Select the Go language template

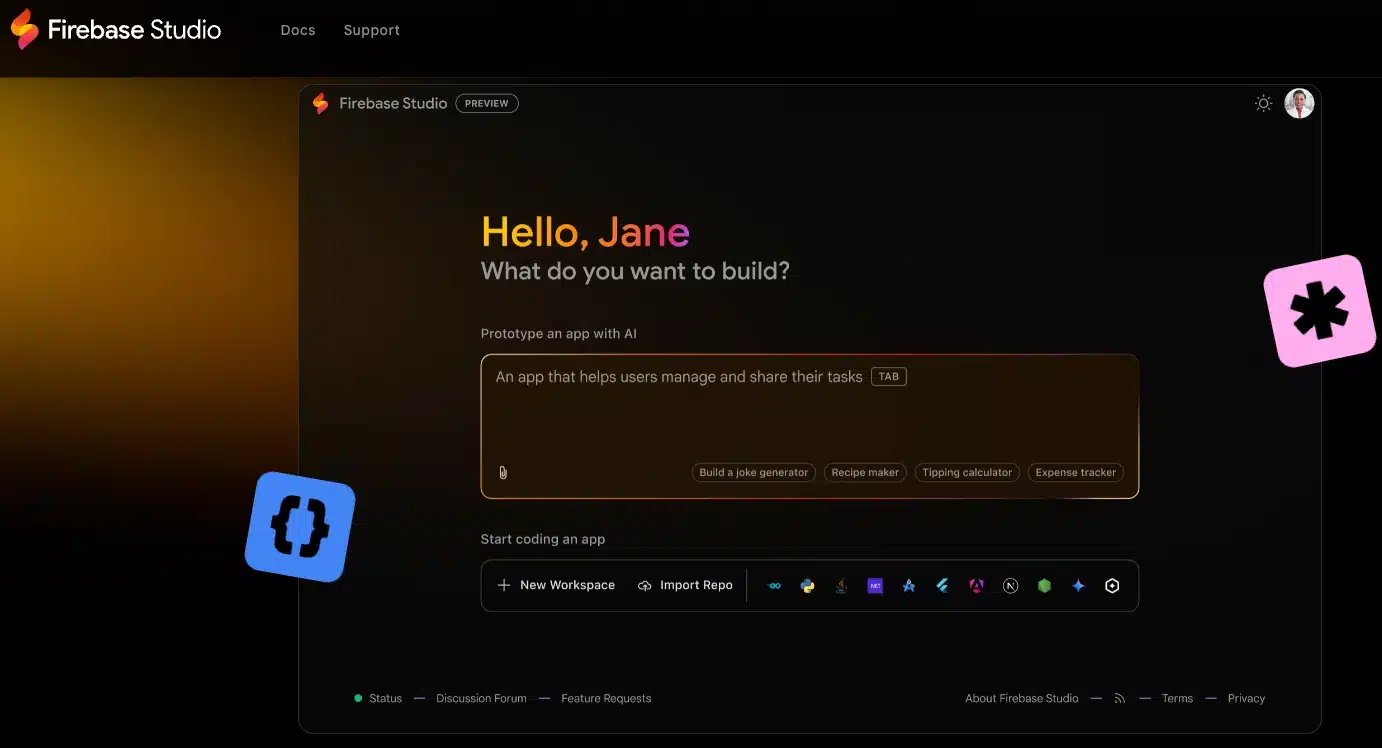coord(774,585)
